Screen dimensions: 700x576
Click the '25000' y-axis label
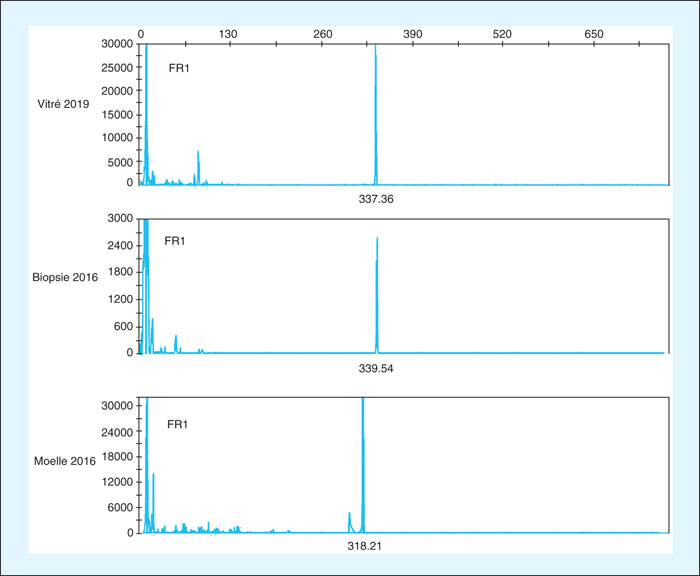(117, 68)
